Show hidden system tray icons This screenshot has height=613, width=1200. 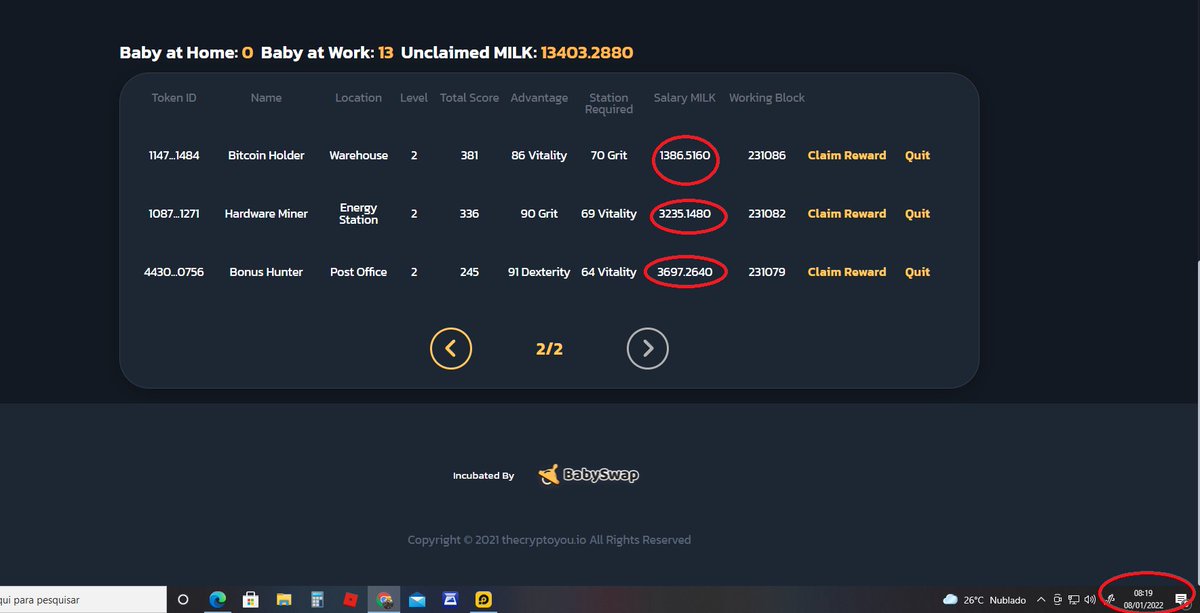[x=1041, y=600]
